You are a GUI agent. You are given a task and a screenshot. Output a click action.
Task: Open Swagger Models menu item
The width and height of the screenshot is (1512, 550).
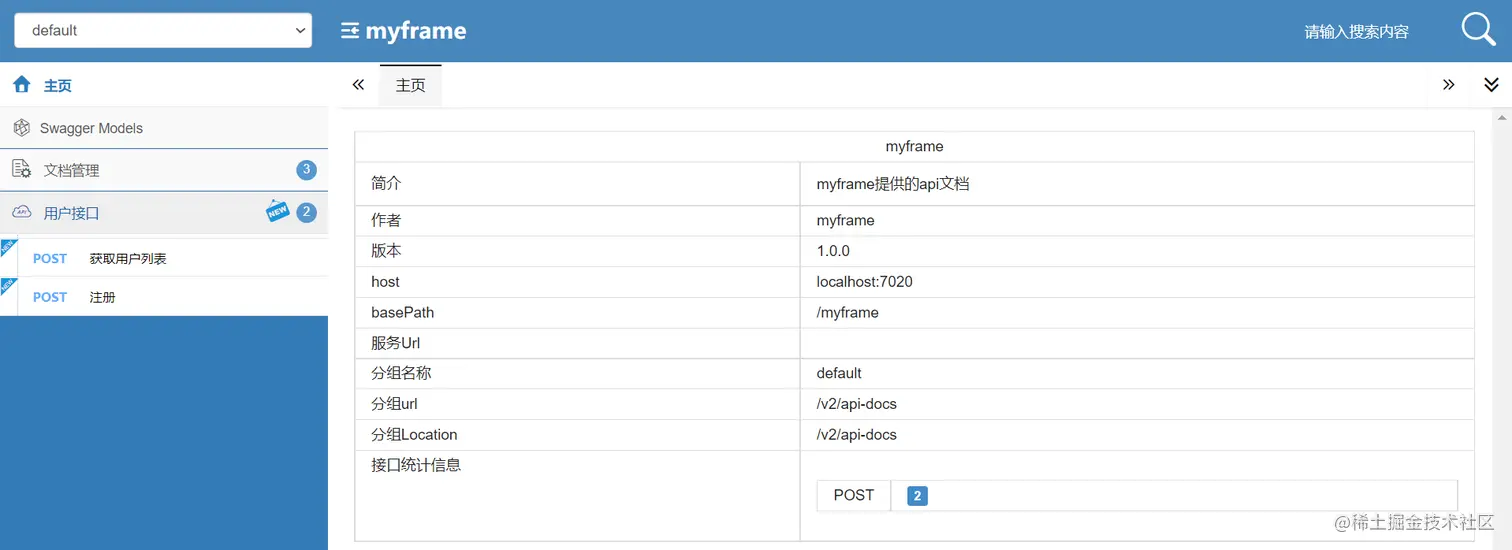click(164, 128)
